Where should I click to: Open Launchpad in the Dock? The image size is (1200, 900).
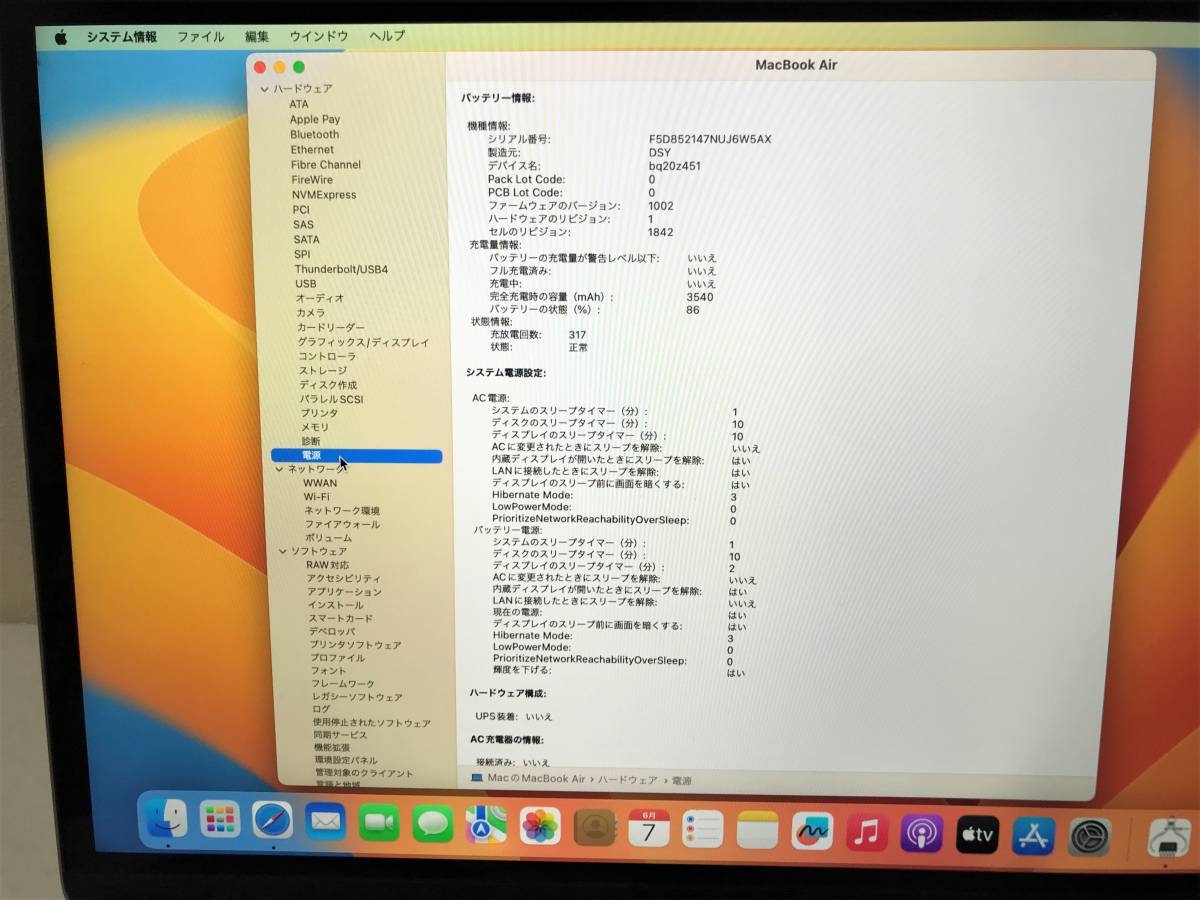[x=219, y=820]
